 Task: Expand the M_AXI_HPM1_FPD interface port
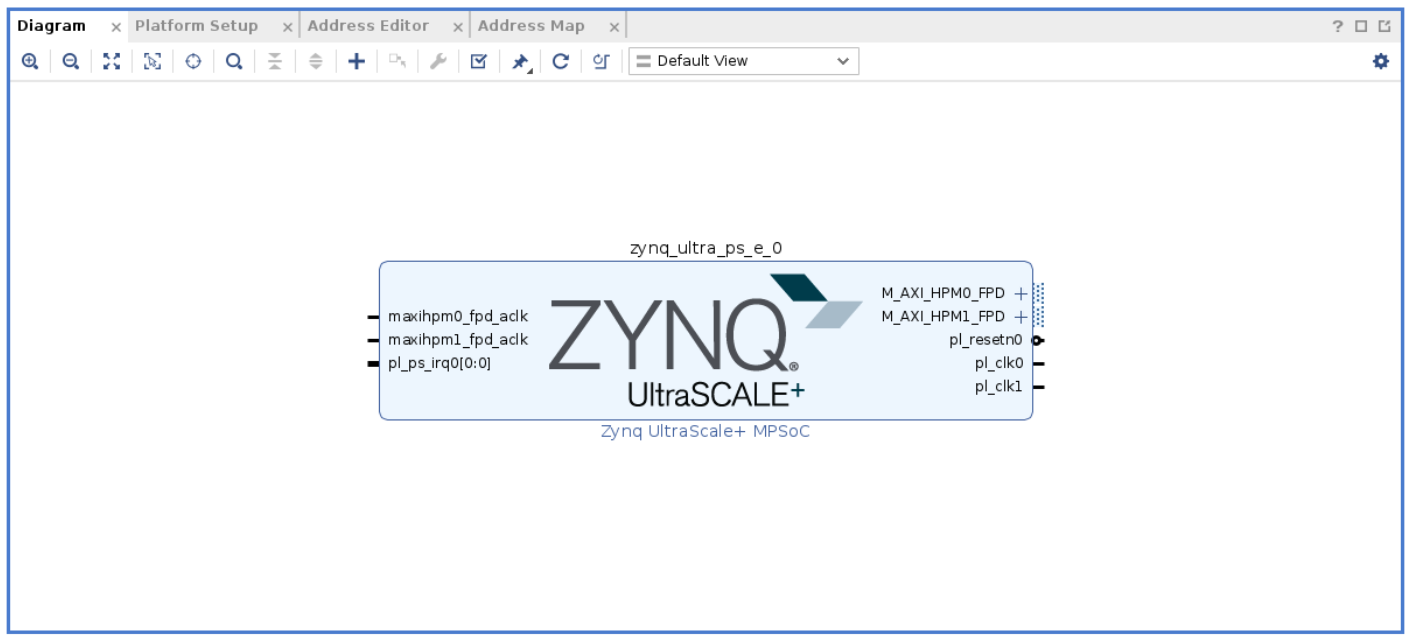(1020, 317)
